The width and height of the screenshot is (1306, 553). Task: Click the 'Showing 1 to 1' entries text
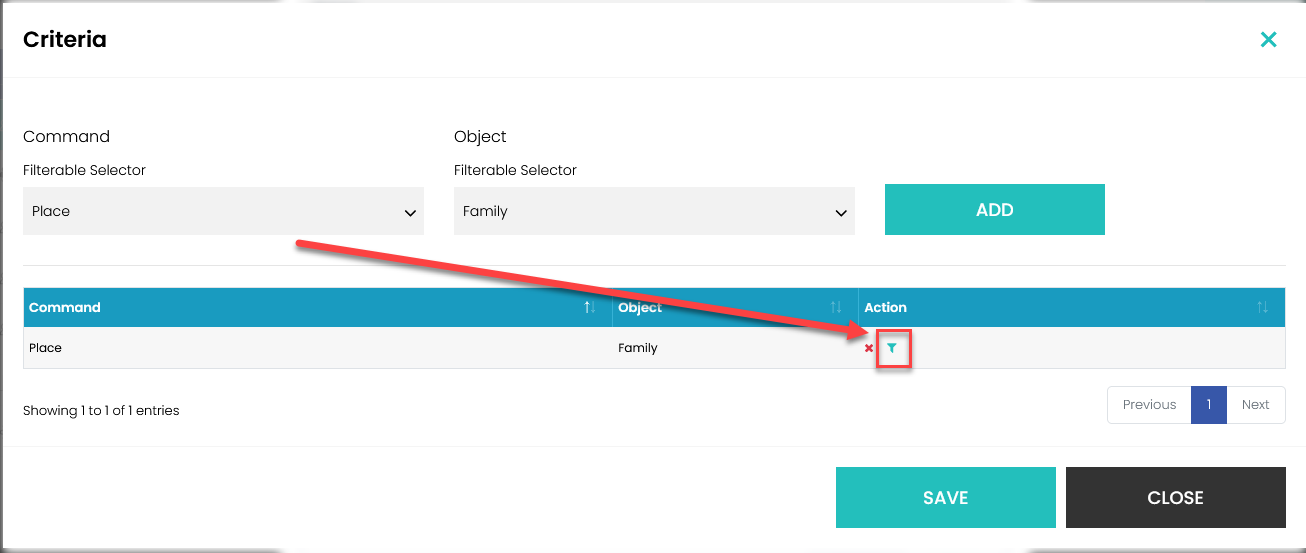point(101,410)
